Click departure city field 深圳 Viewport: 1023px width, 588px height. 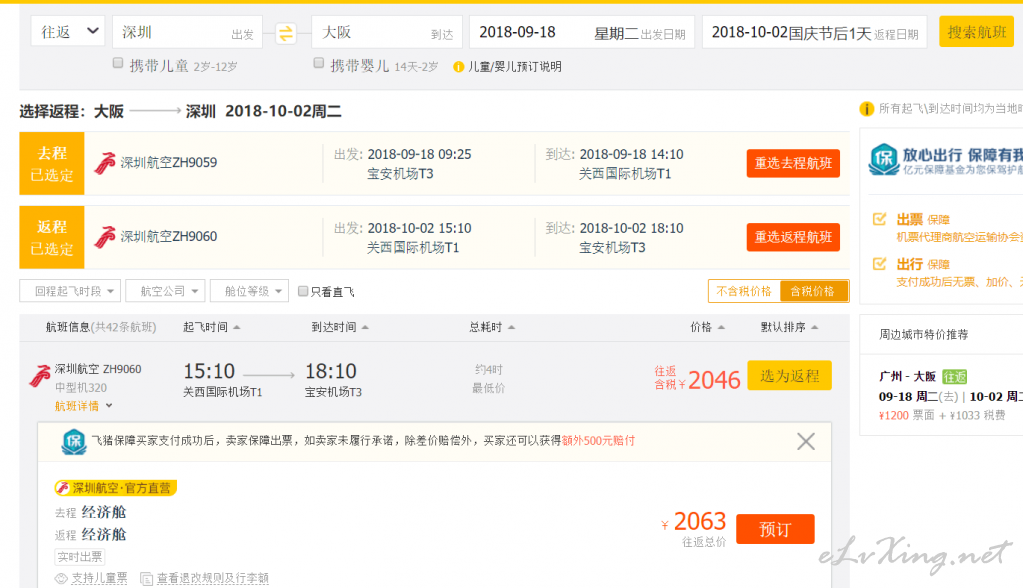coord(187,32)
